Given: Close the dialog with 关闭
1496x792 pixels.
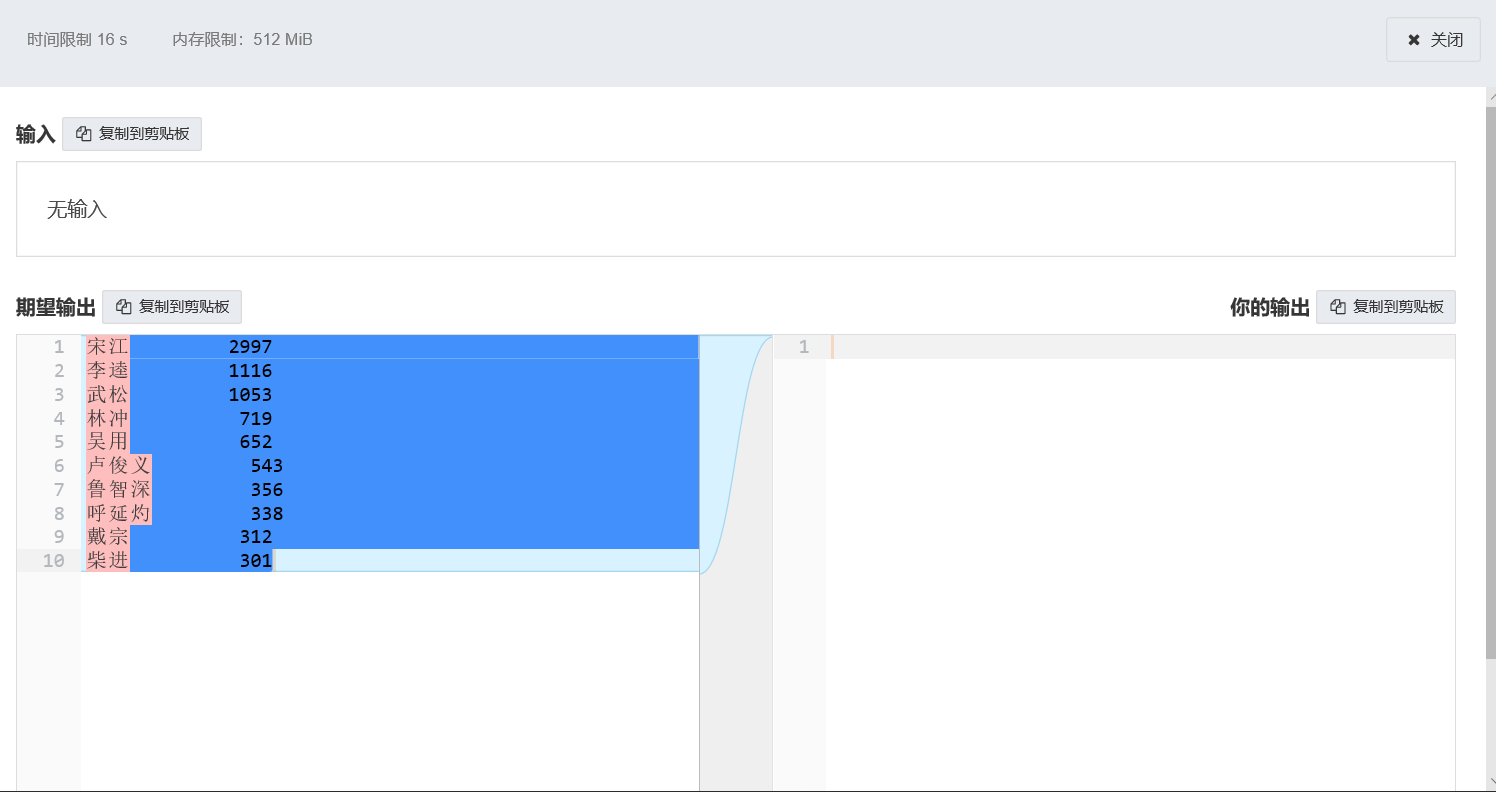Looking at the screenshot, I should click(1433, 40).
